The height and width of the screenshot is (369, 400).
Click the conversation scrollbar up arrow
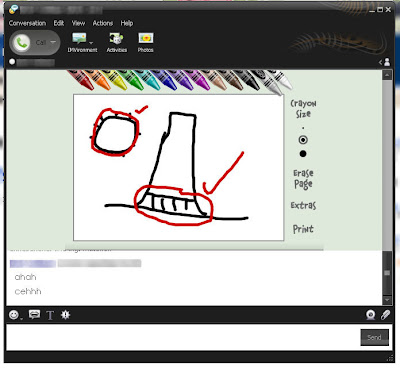tap(387, 75)
